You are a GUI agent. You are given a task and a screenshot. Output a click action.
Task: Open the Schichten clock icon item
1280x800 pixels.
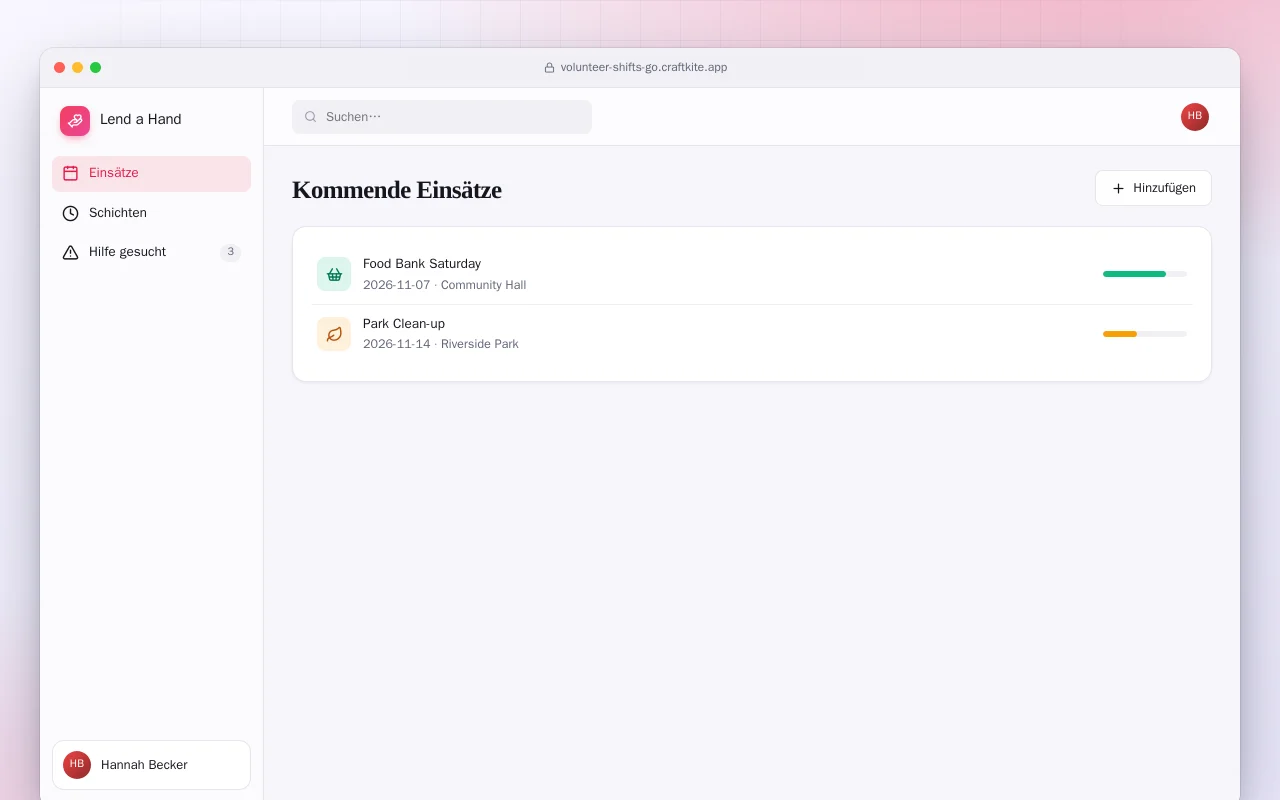(x=70, y=213)
